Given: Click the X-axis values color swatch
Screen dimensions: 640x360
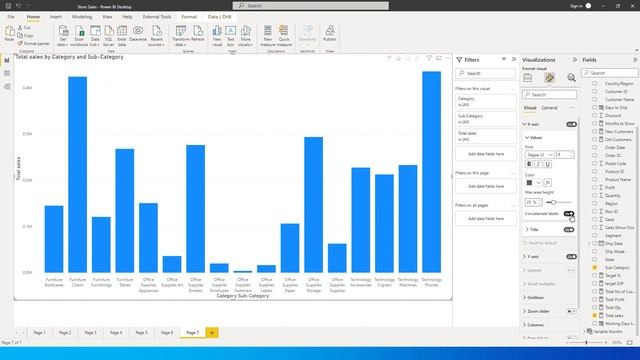Looking at the screenshot, I should click(x=529, y=182).
